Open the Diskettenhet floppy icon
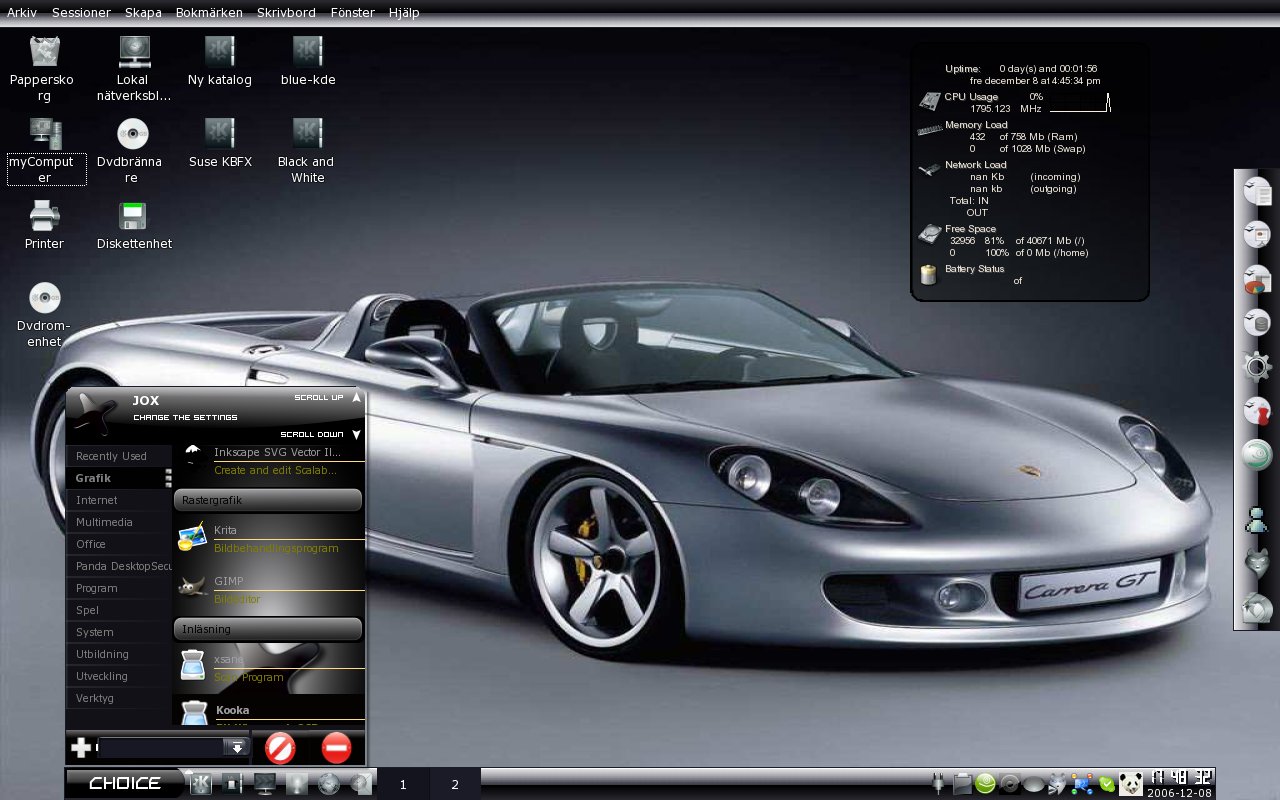Image resolution: width=1280 pixels, height=800 pixels. tap(133, 225)
